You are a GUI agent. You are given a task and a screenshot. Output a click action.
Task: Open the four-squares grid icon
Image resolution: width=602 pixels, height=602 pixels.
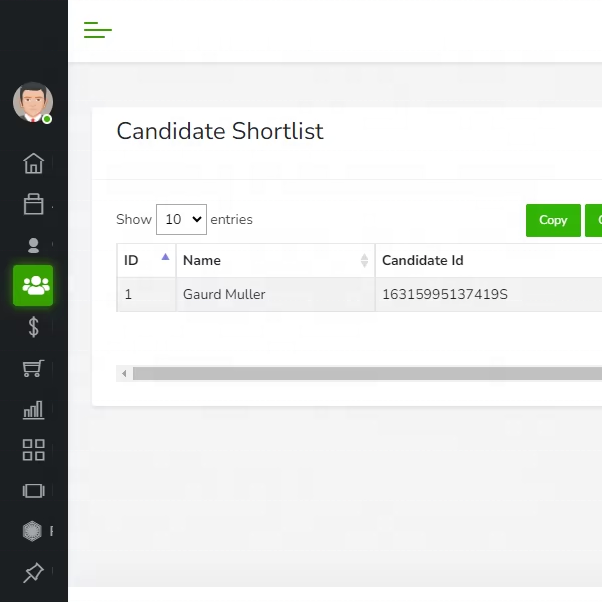tap(33, 450)
